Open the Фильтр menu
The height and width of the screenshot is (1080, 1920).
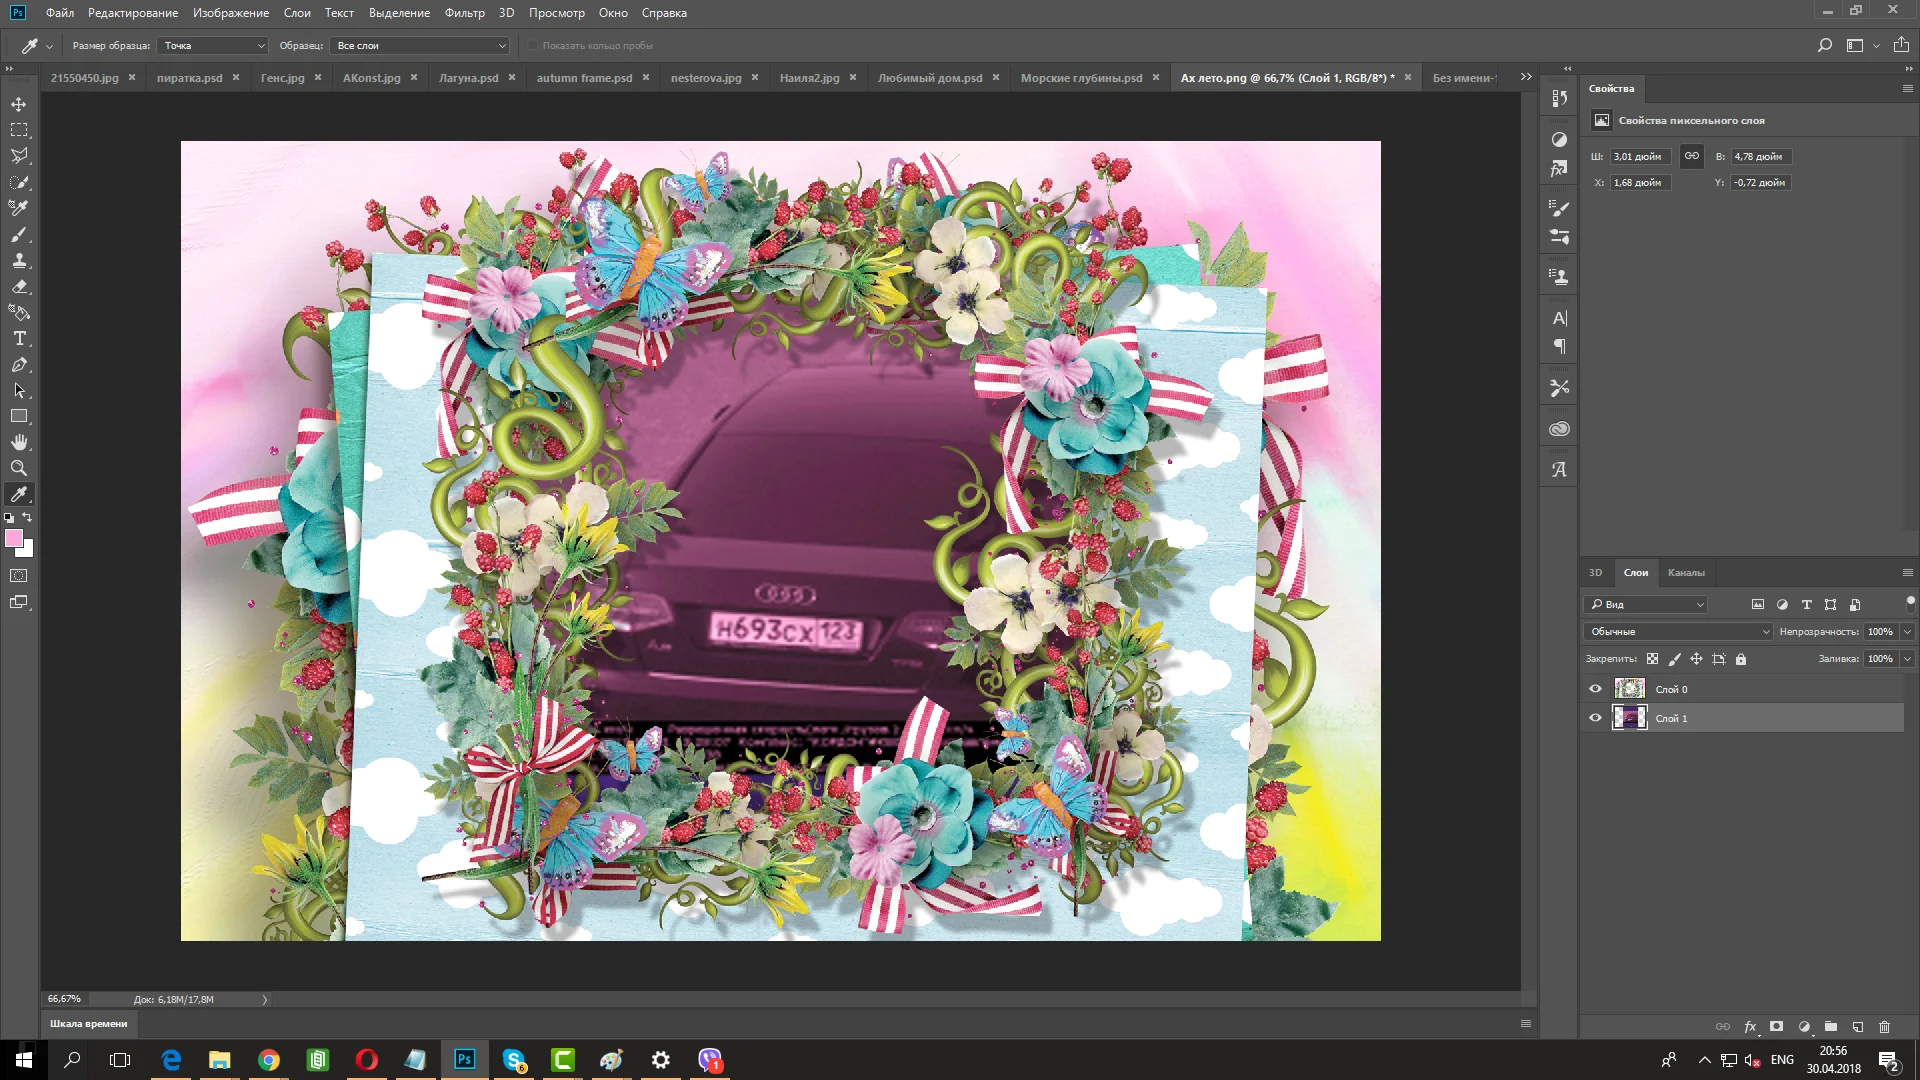pyautogui.click(x=464, y=13)
